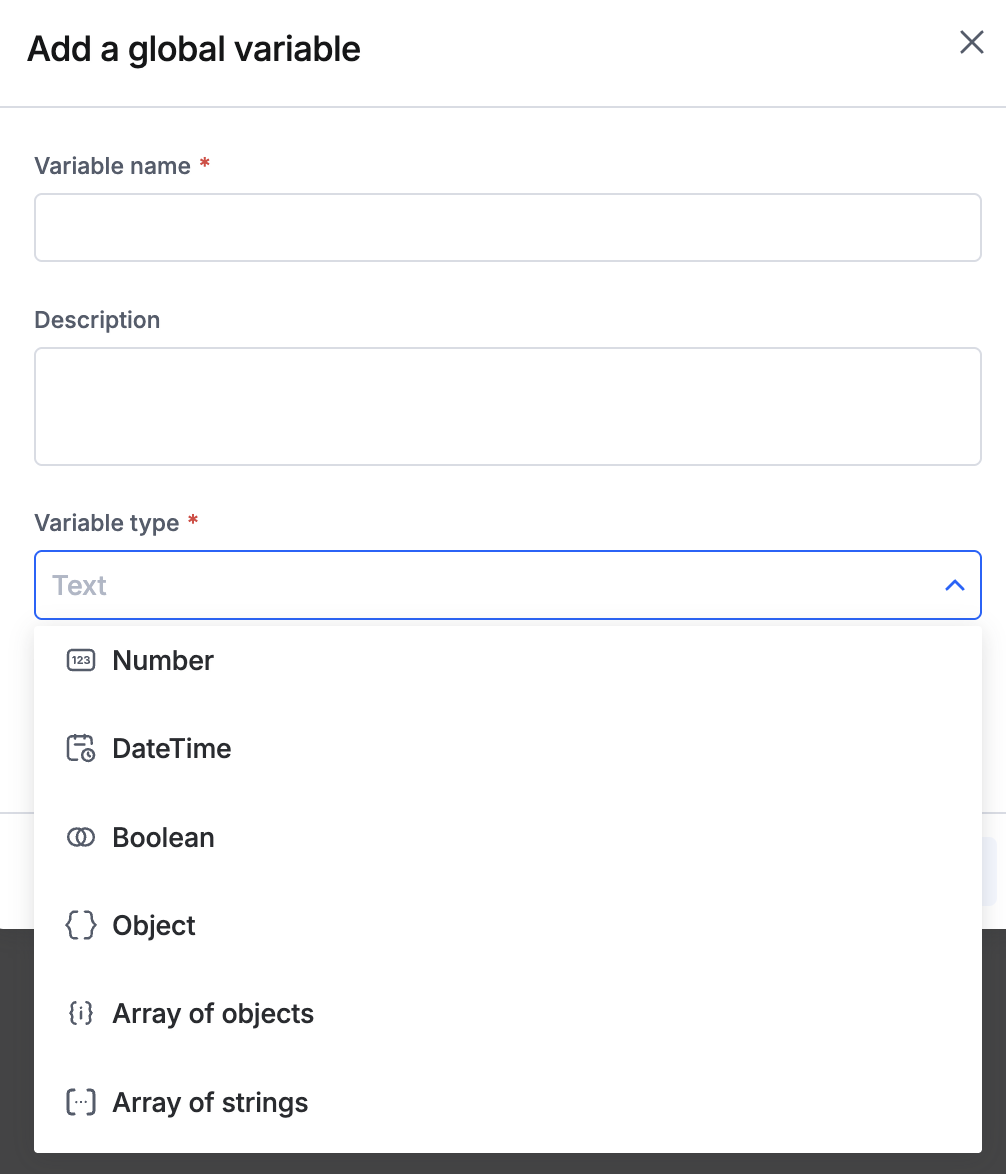This screenshot has height=1174, width=1006.
Task: Click the Text placeholder in the type selector
Action: point(78,585)
